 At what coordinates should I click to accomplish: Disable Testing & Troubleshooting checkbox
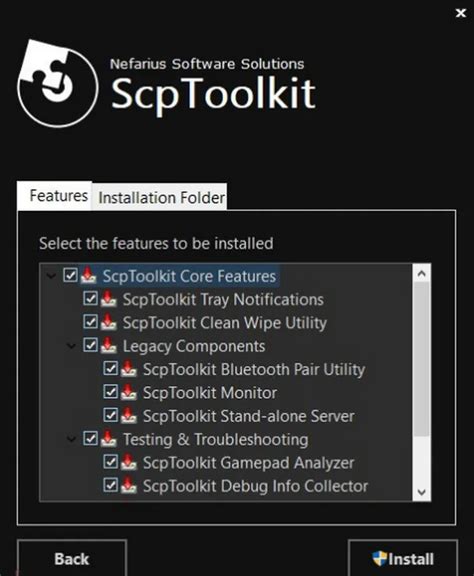tap(90, 438)
